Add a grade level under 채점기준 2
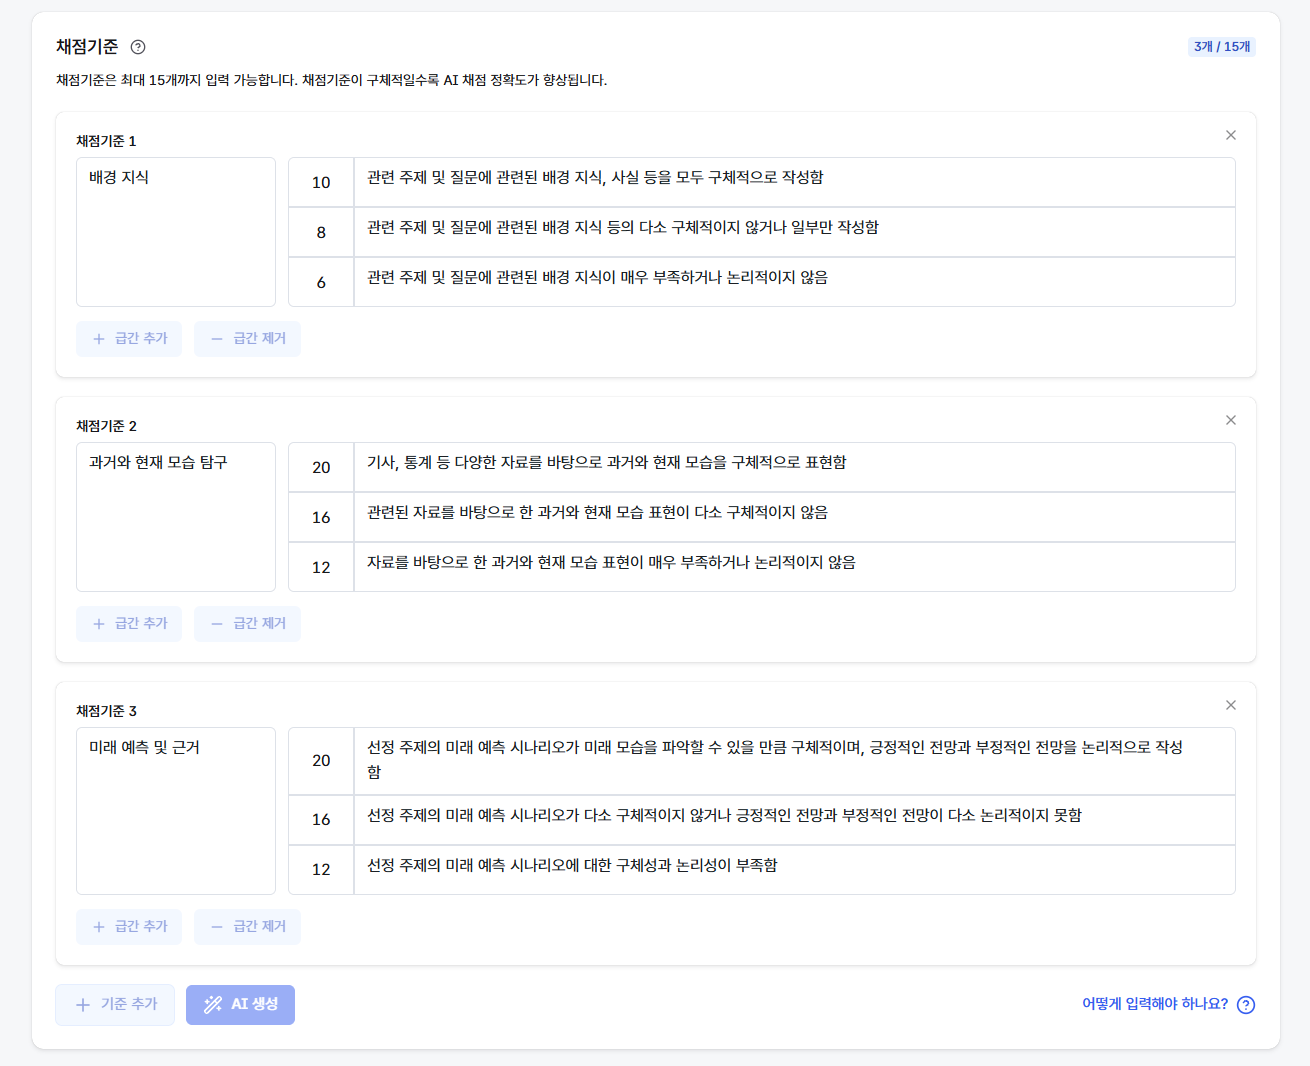This screenshot has height=1066, width=1310. [x=129, y=624]
